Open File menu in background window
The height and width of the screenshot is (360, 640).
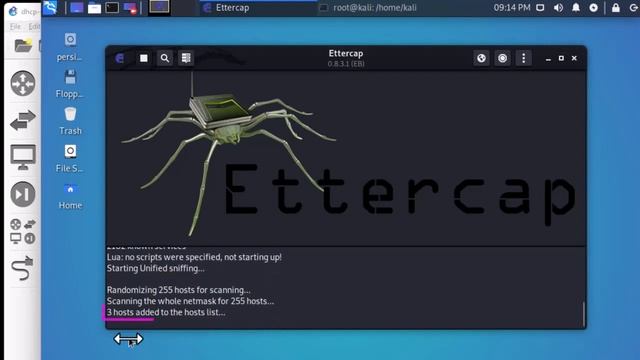click(16, 27)
